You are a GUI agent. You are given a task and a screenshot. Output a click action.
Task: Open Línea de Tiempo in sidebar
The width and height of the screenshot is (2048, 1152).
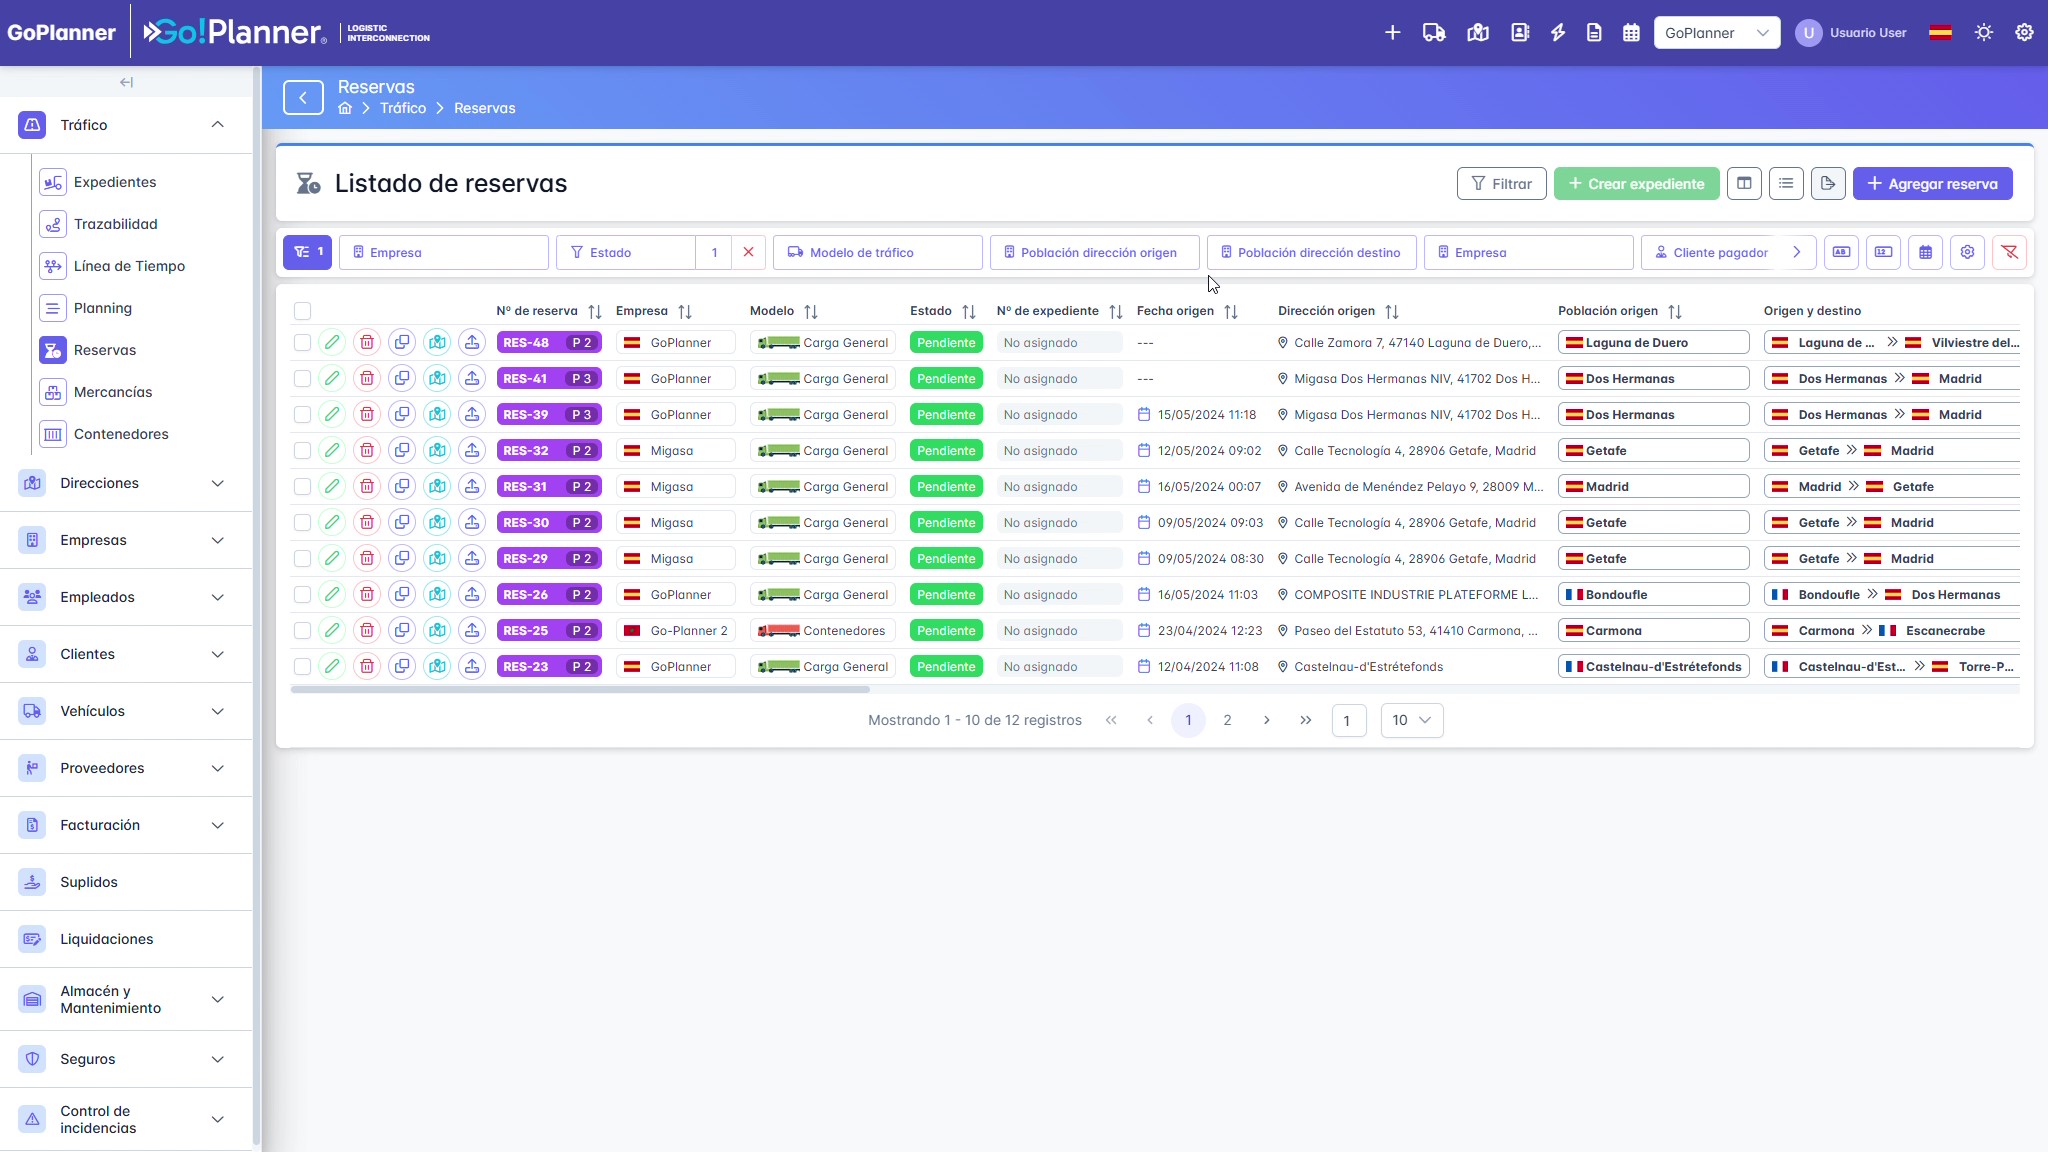(x=129, y=267)
